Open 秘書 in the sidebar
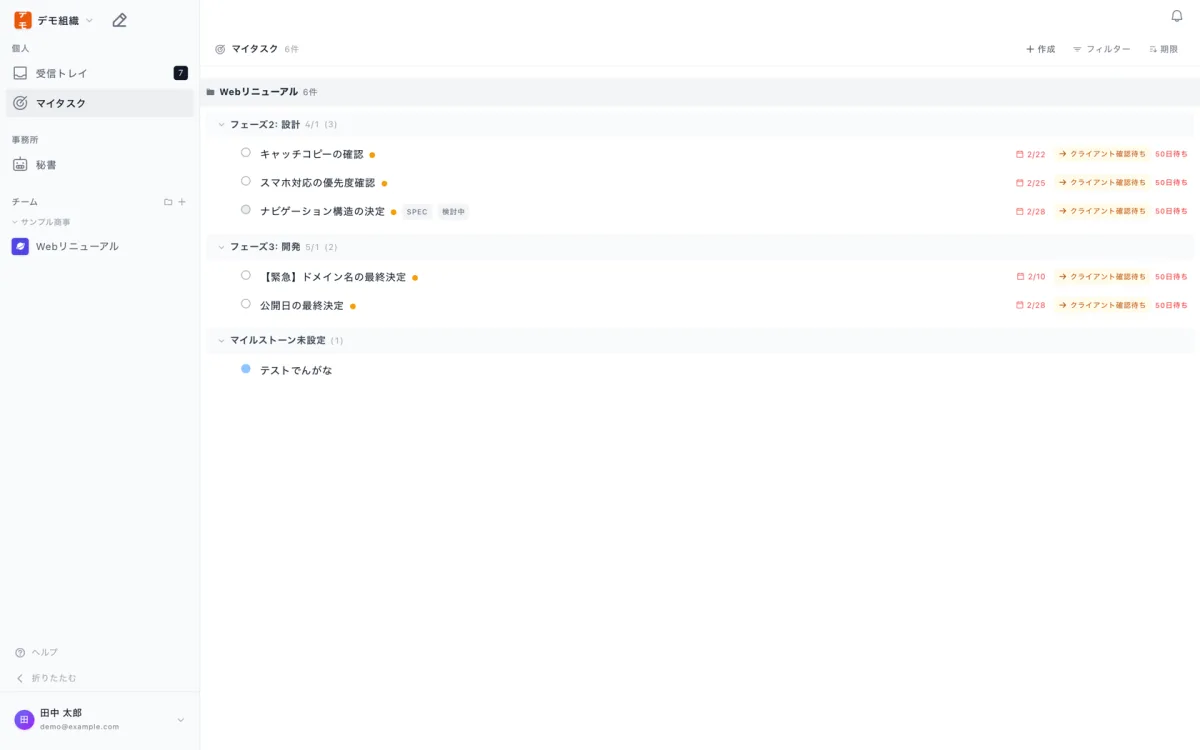Screen dimensions: 1200x750 (100, 164)
